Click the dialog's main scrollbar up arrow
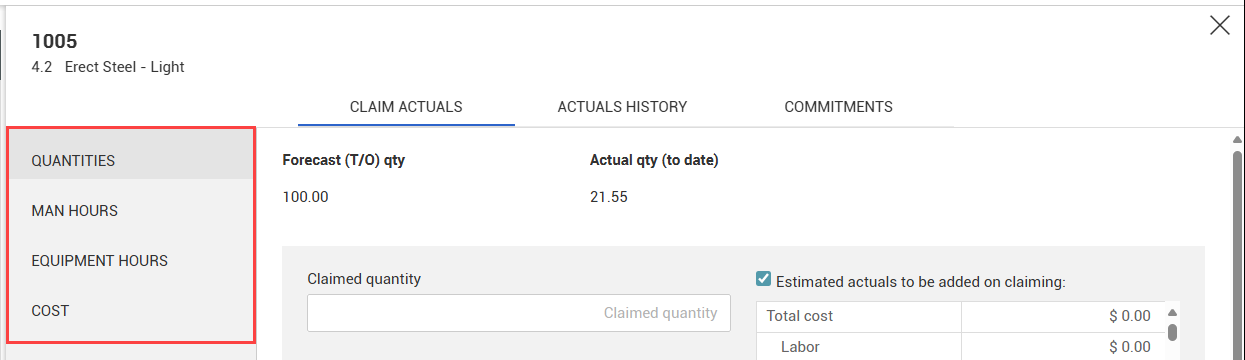 (1237, 140)
